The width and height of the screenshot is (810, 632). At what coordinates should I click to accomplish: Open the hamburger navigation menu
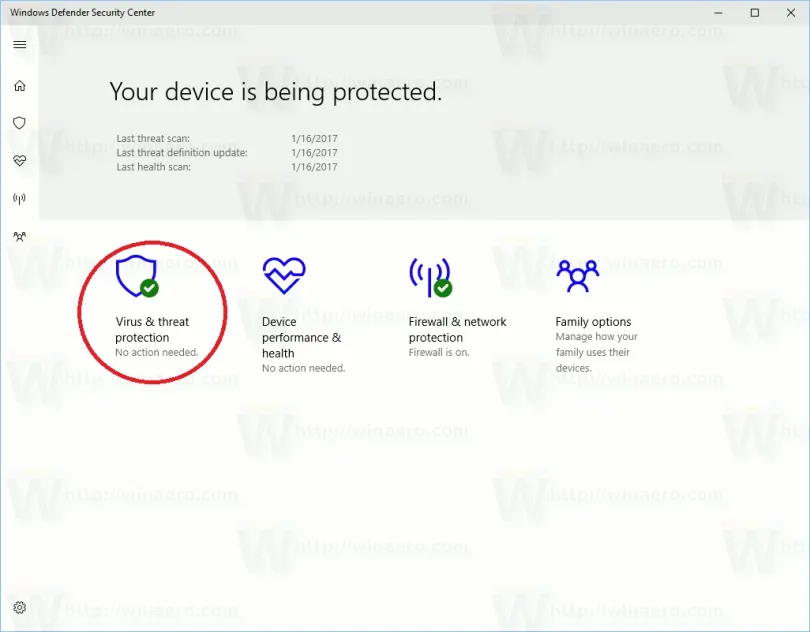click(x=20, y=44)
